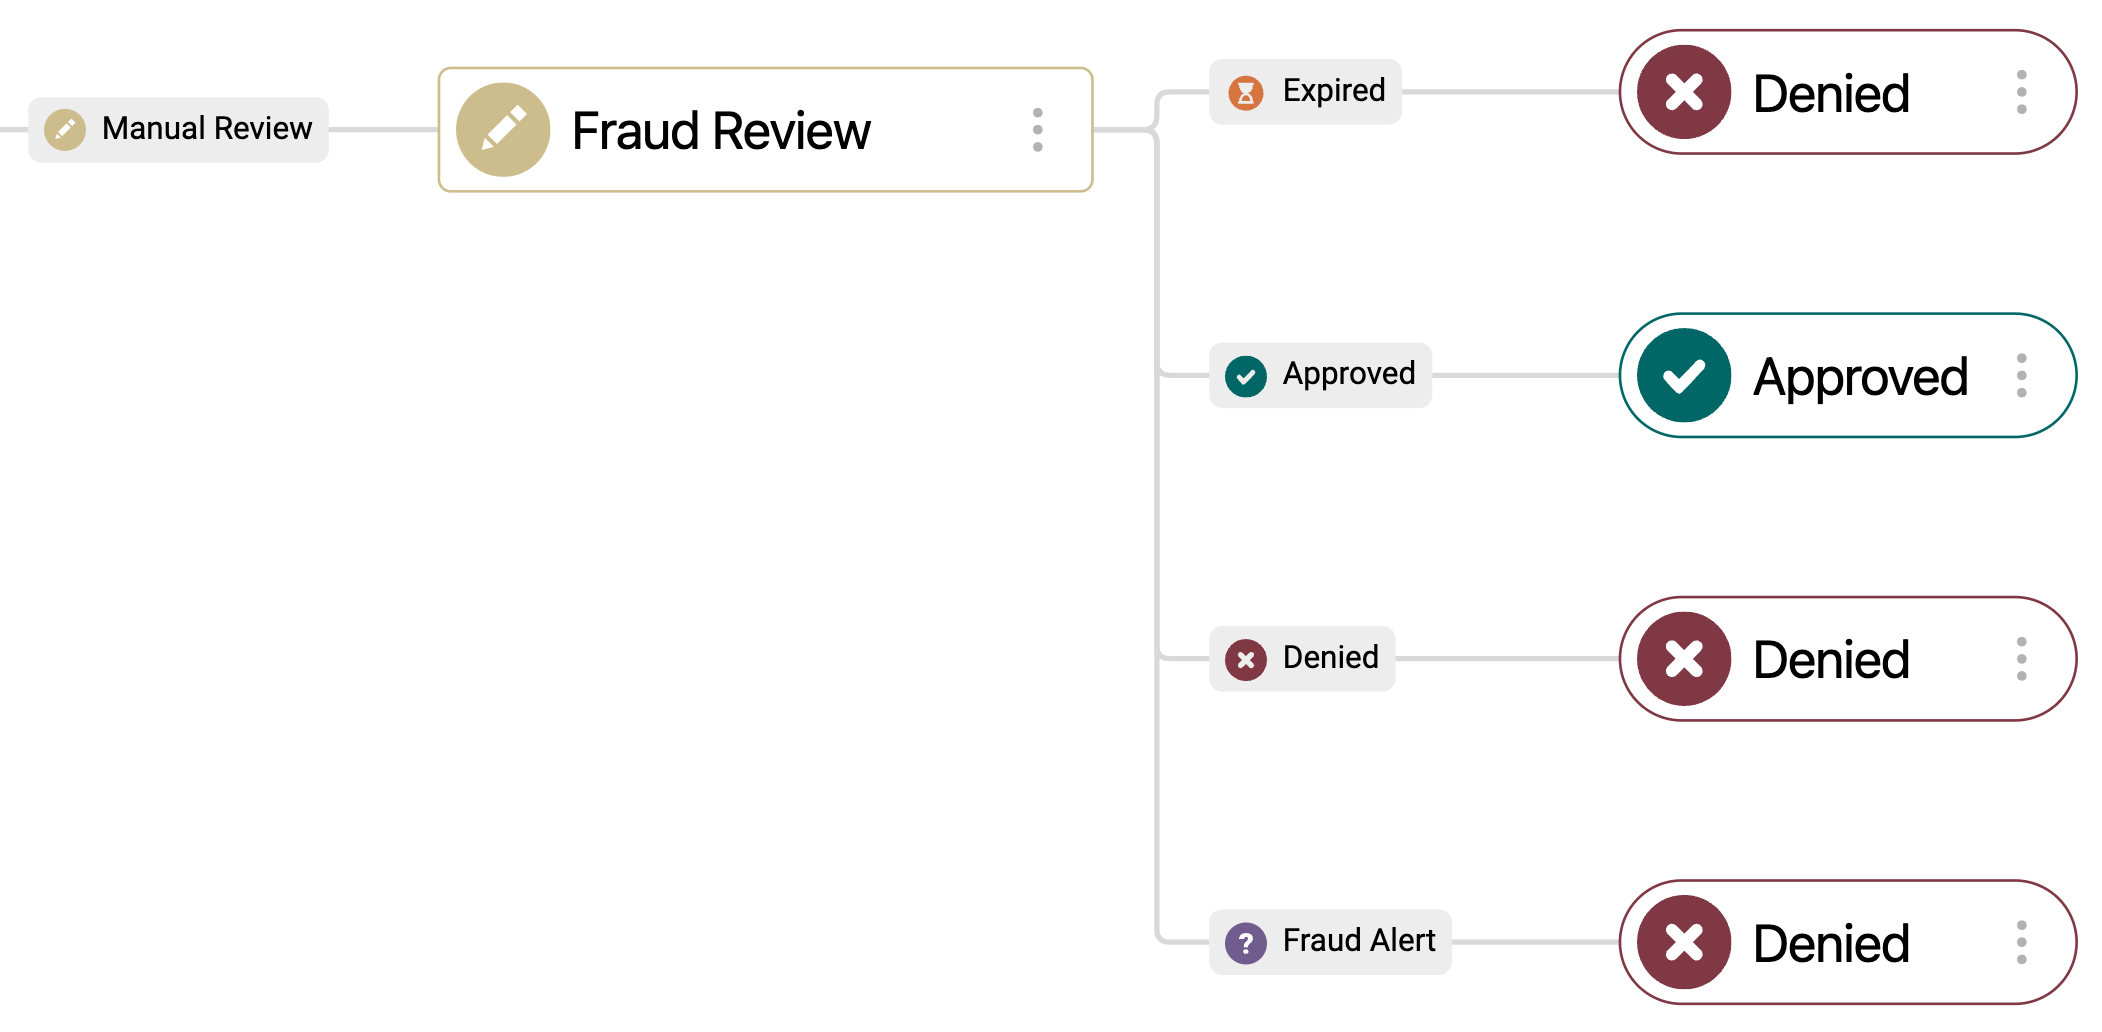
Task: Open the kebab menu on the middle Denied node
Action: 2021,658
